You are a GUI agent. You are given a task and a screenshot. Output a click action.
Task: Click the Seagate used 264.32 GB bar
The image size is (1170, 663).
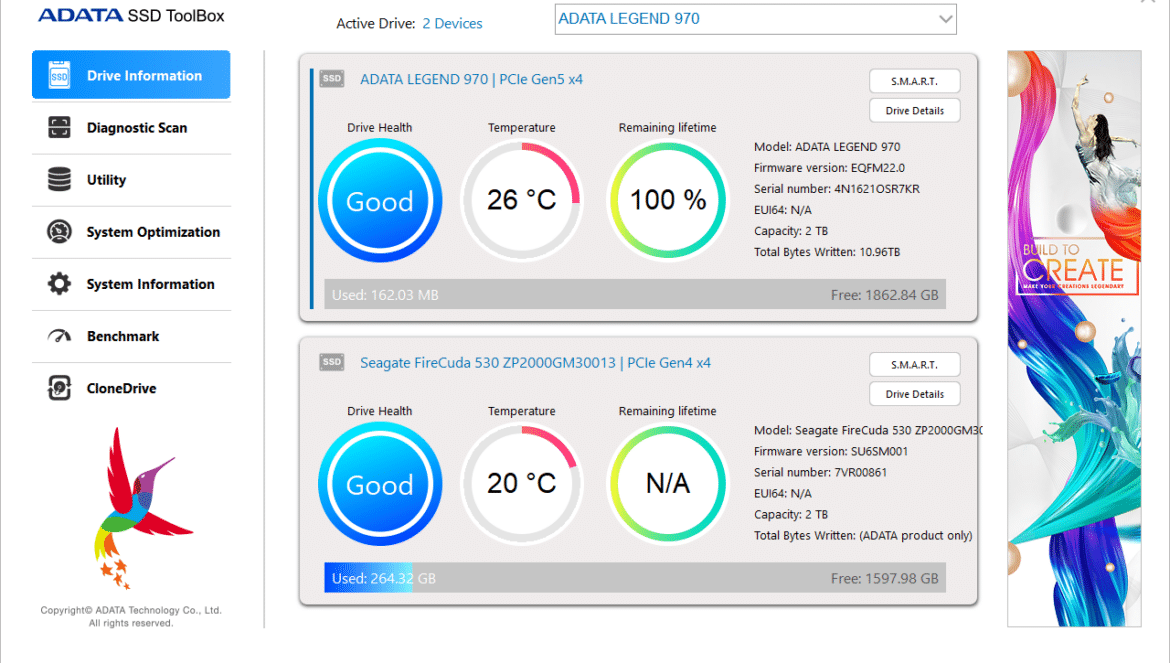tap(368, 578)
